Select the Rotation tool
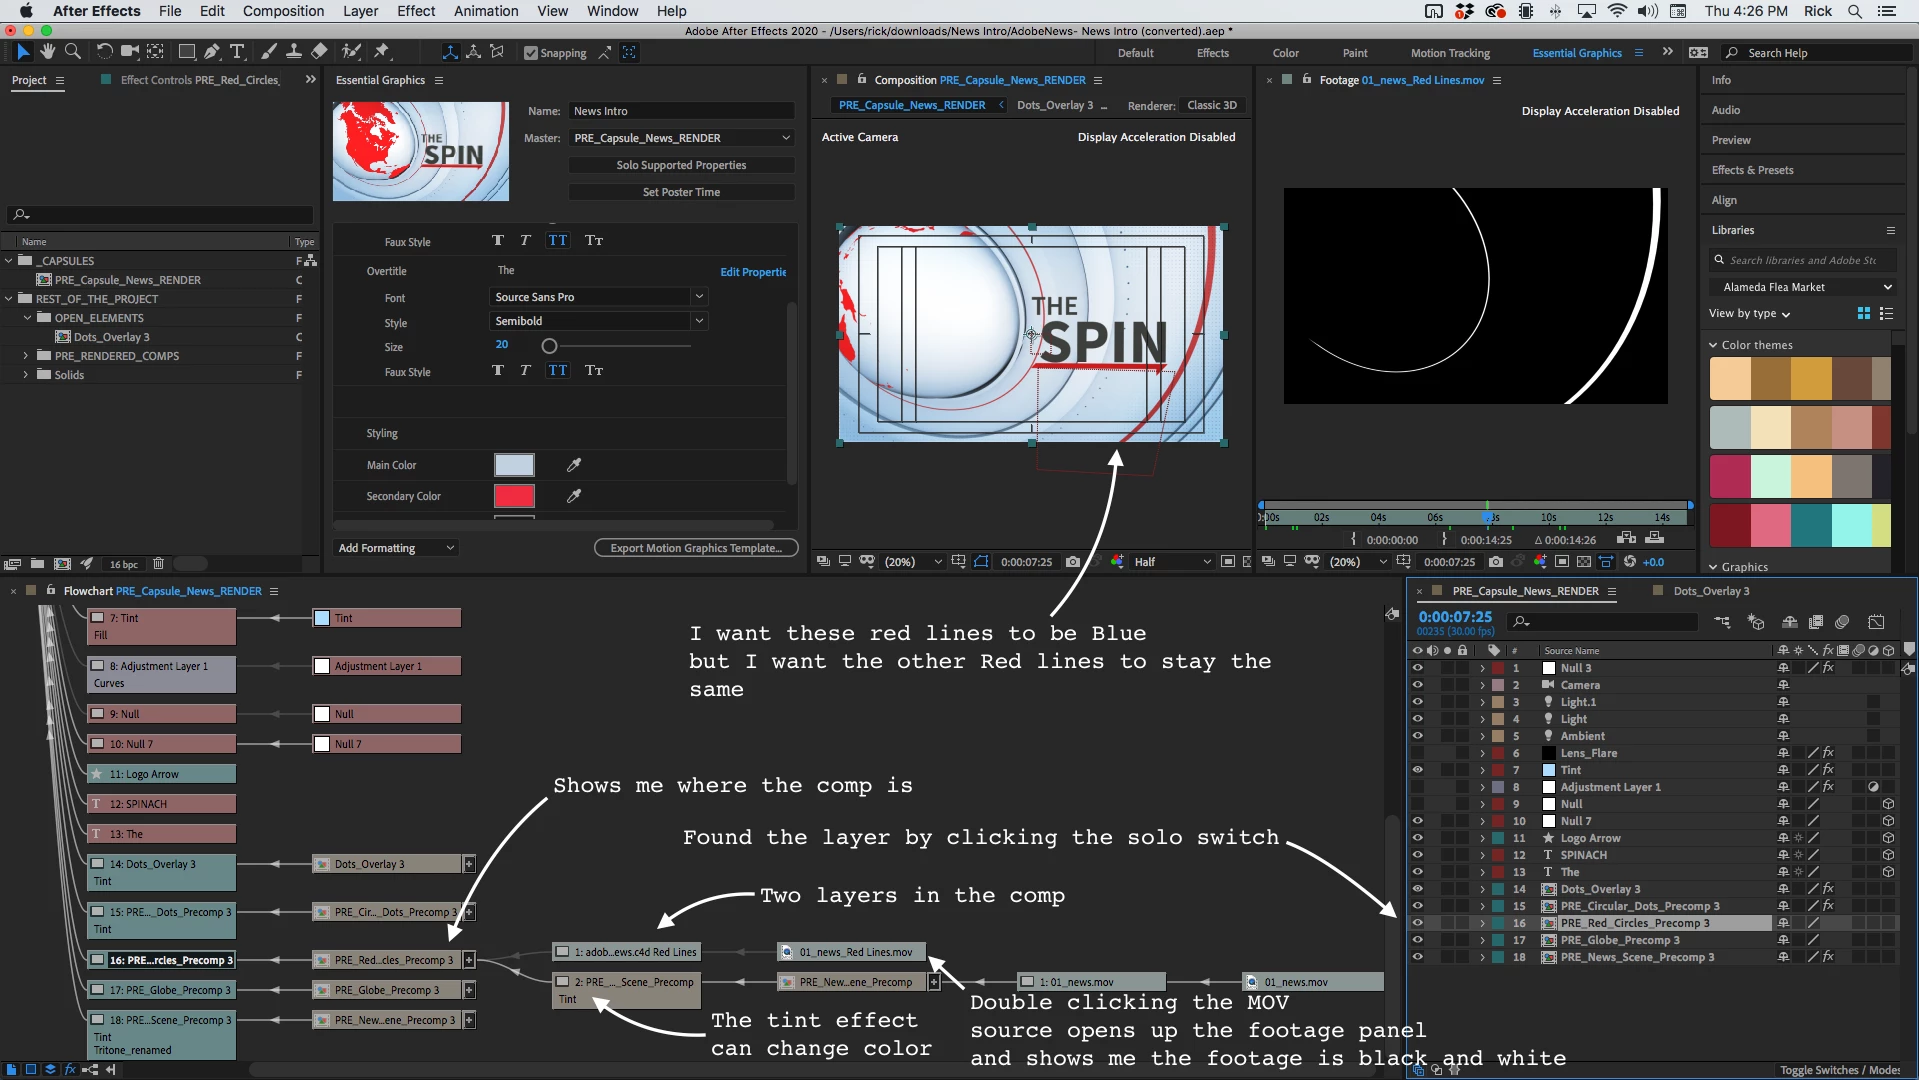Image resolution: width=1919 pixels, height=1080 pixels. click(104, 52)
